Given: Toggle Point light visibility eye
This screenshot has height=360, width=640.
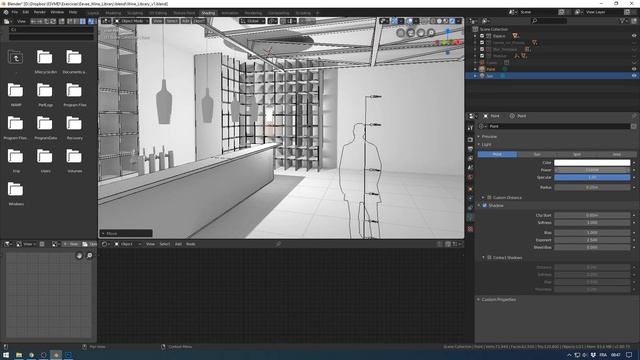Looking at the screenshot, I should click(x=634, y=69).
